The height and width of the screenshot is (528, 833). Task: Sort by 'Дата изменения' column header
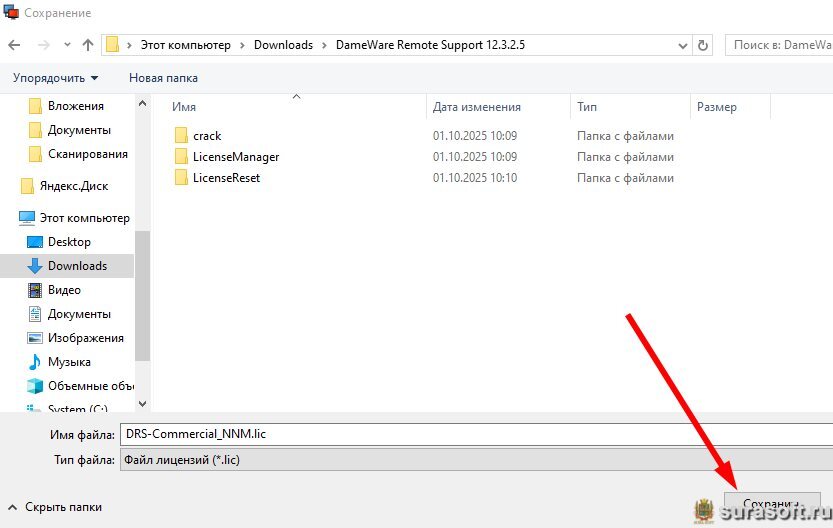pyautogui.click(x=477, y=107)
